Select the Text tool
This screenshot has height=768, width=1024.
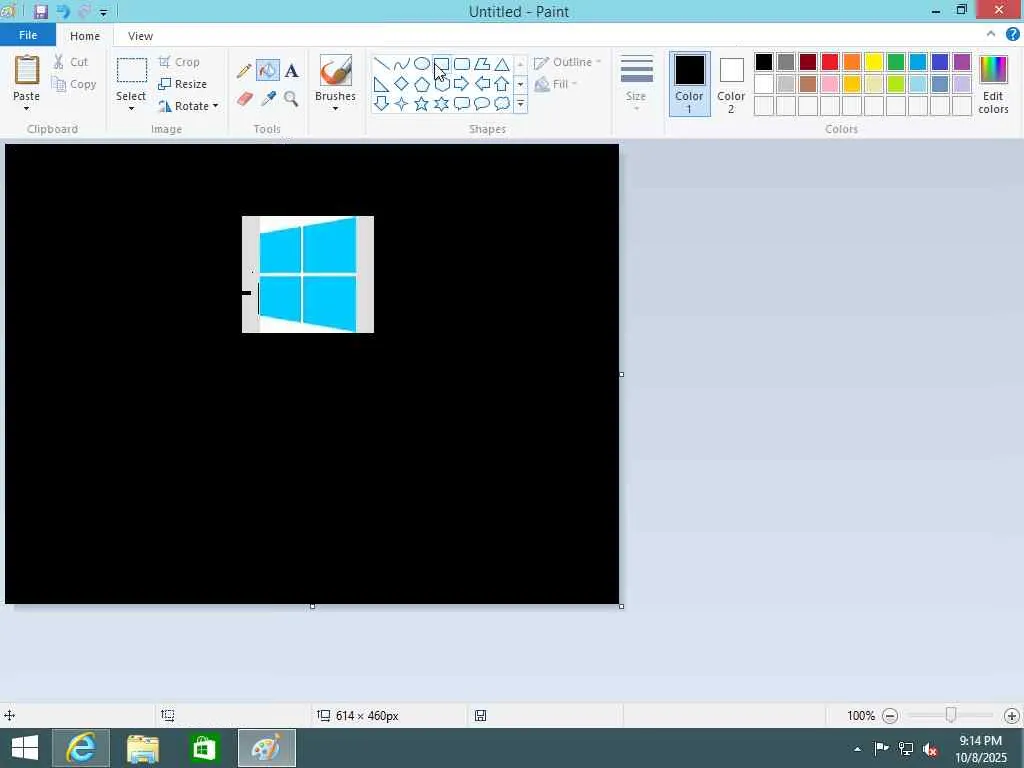pos(291,71)
